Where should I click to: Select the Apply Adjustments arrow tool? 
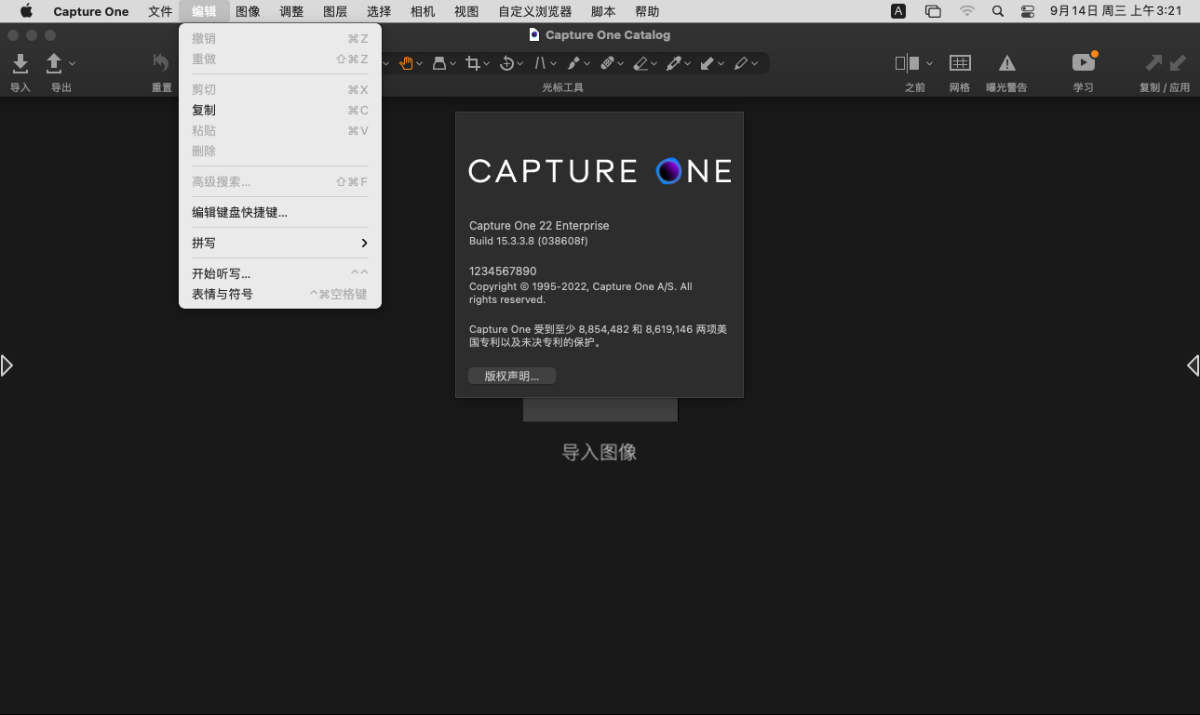pos(708,63)
